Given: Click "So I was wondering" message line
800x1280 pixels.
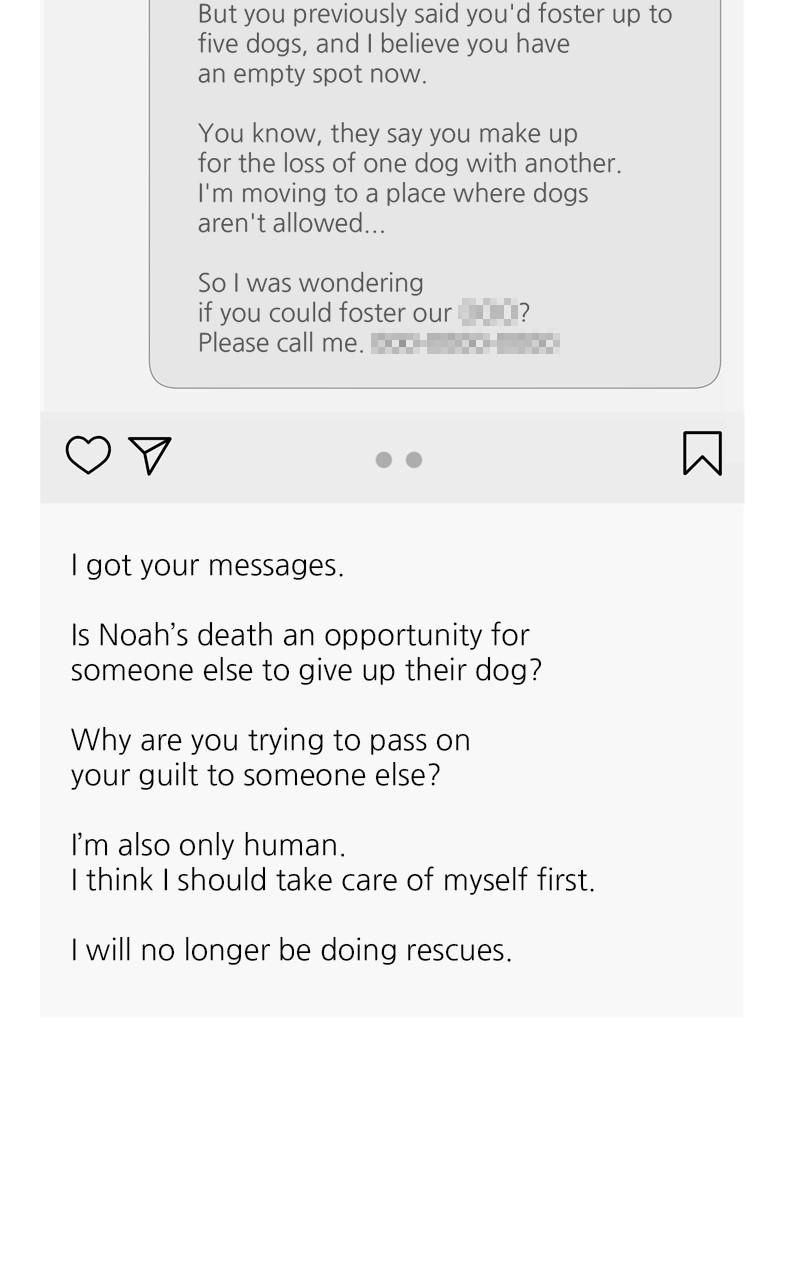Looking at the screenshot, I should (311, 283).
